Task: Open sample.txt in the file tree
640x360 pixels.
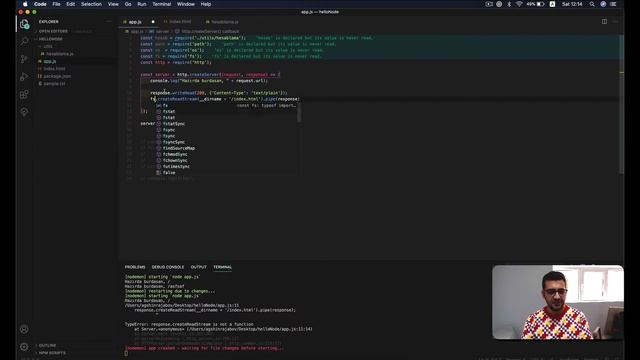Action: click(54, 84)
